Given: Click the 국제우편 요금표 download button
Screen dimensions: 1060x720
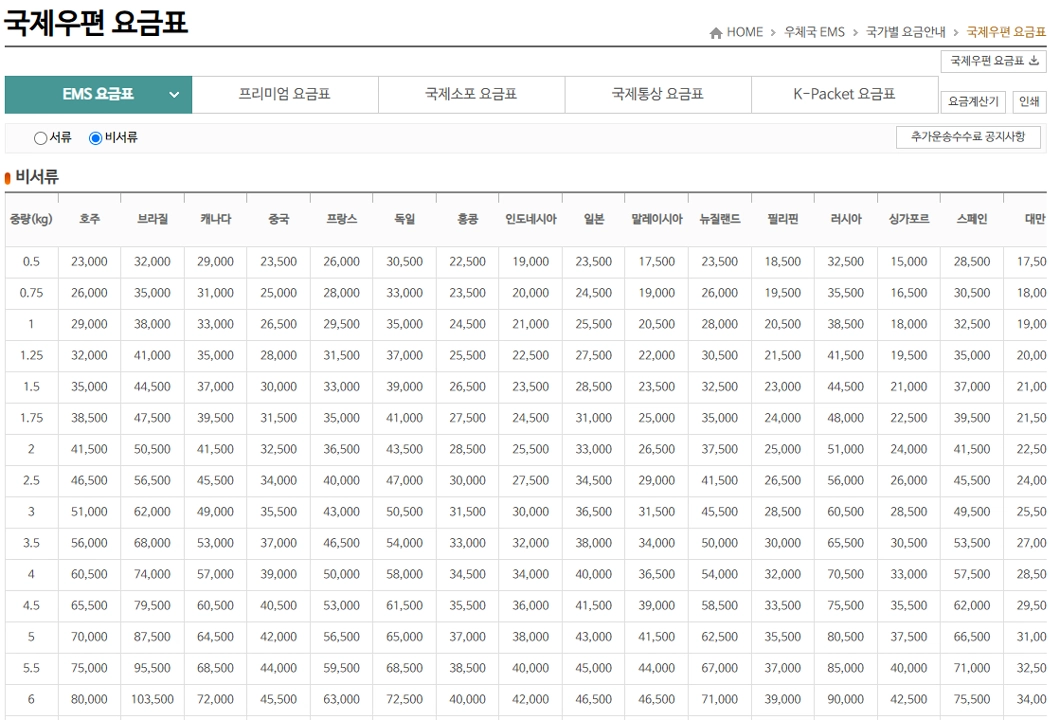Looking at the screenshot, I should (x=995, y=61).
